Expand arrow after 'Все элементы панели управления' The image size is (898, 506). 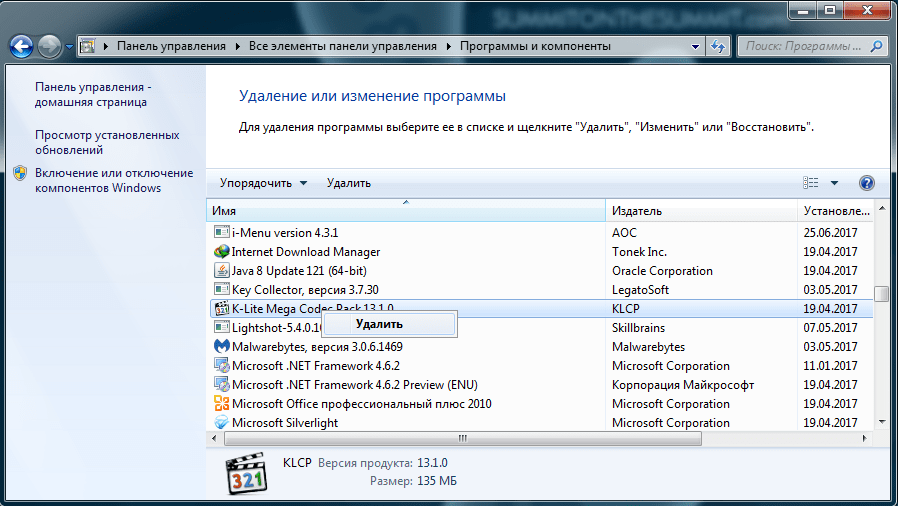(448, 46)
